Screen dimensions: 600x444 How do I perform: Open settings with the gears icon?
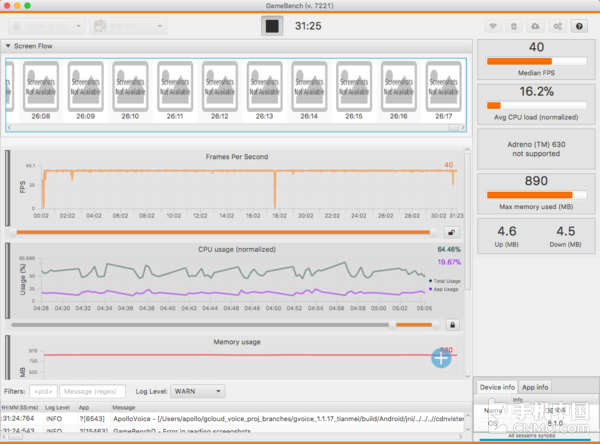(556, 26)
